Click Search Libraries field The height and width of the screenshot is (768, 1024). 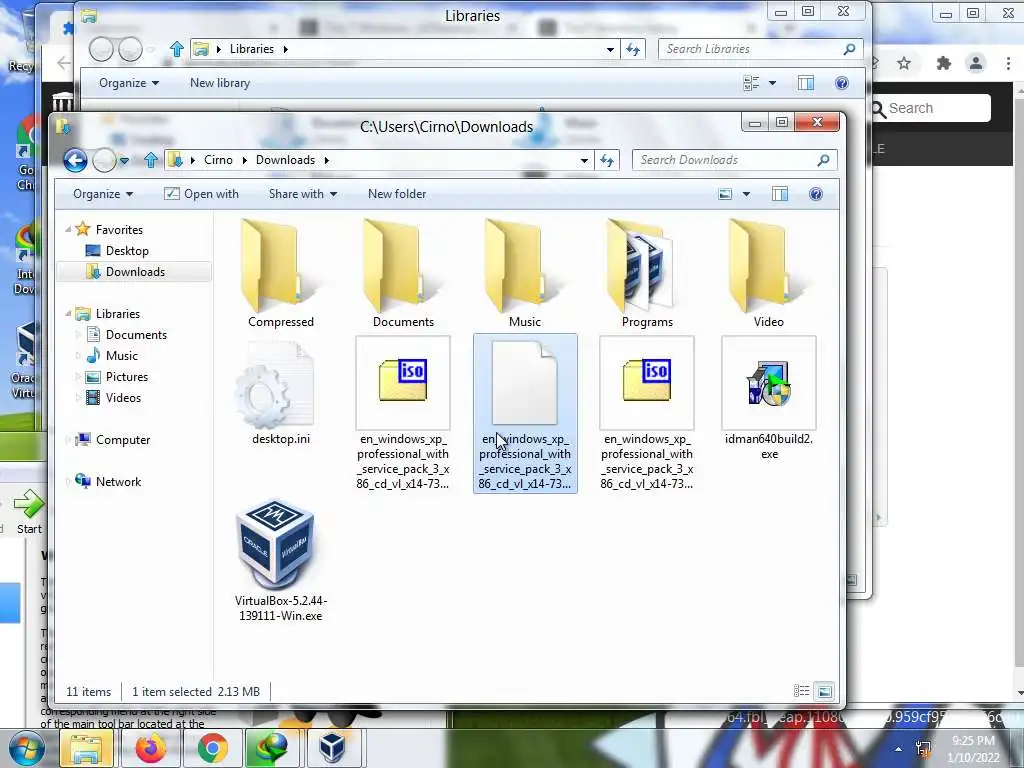761,49
